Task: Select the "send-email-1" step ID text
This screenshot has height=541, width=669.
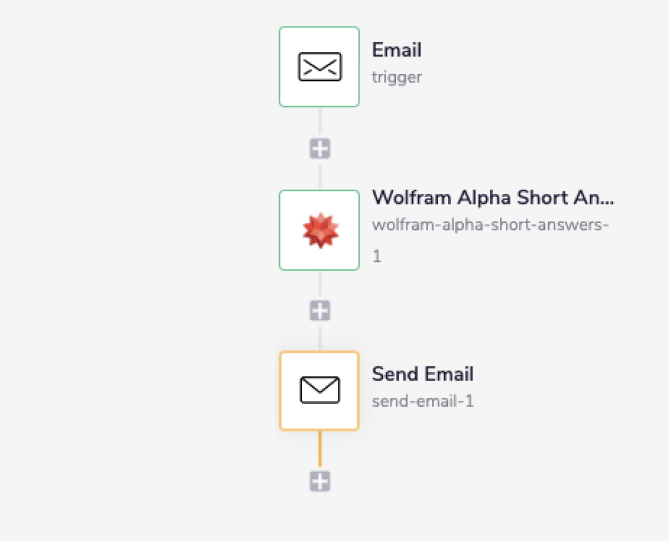Action: (422, 400)
